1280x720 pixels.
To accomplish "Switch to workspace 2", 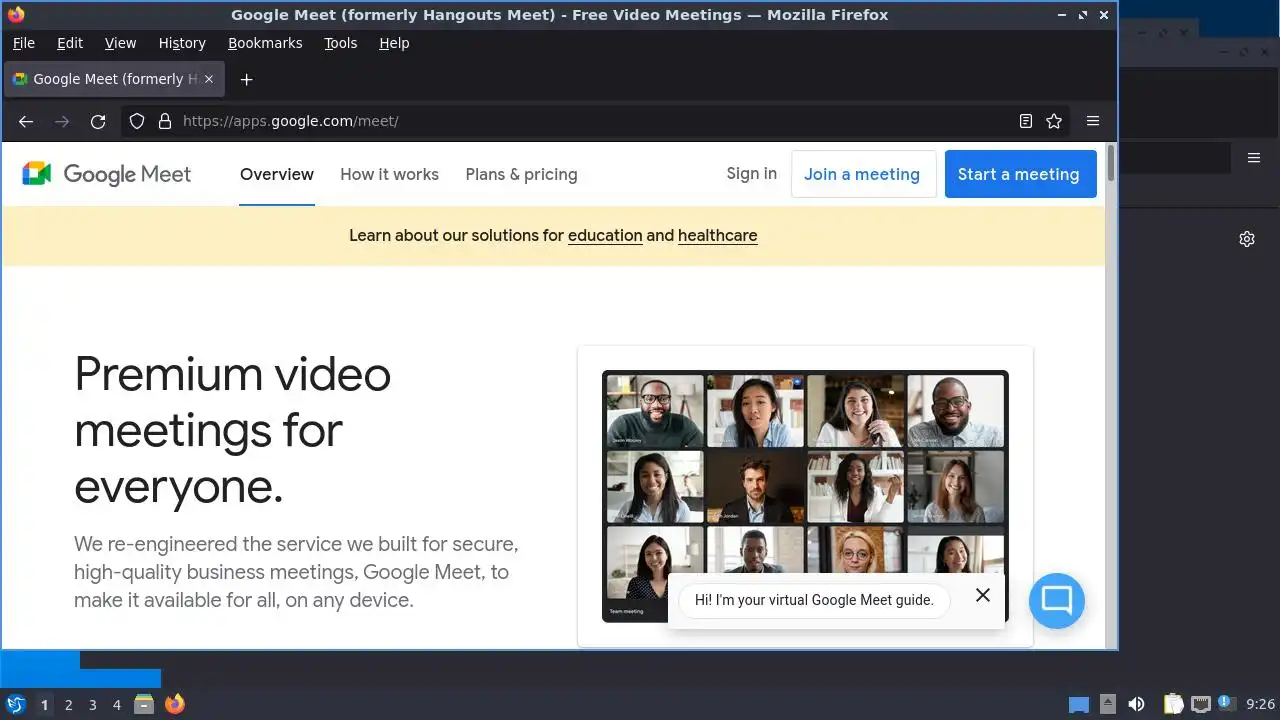I will [x=69, y=705].
